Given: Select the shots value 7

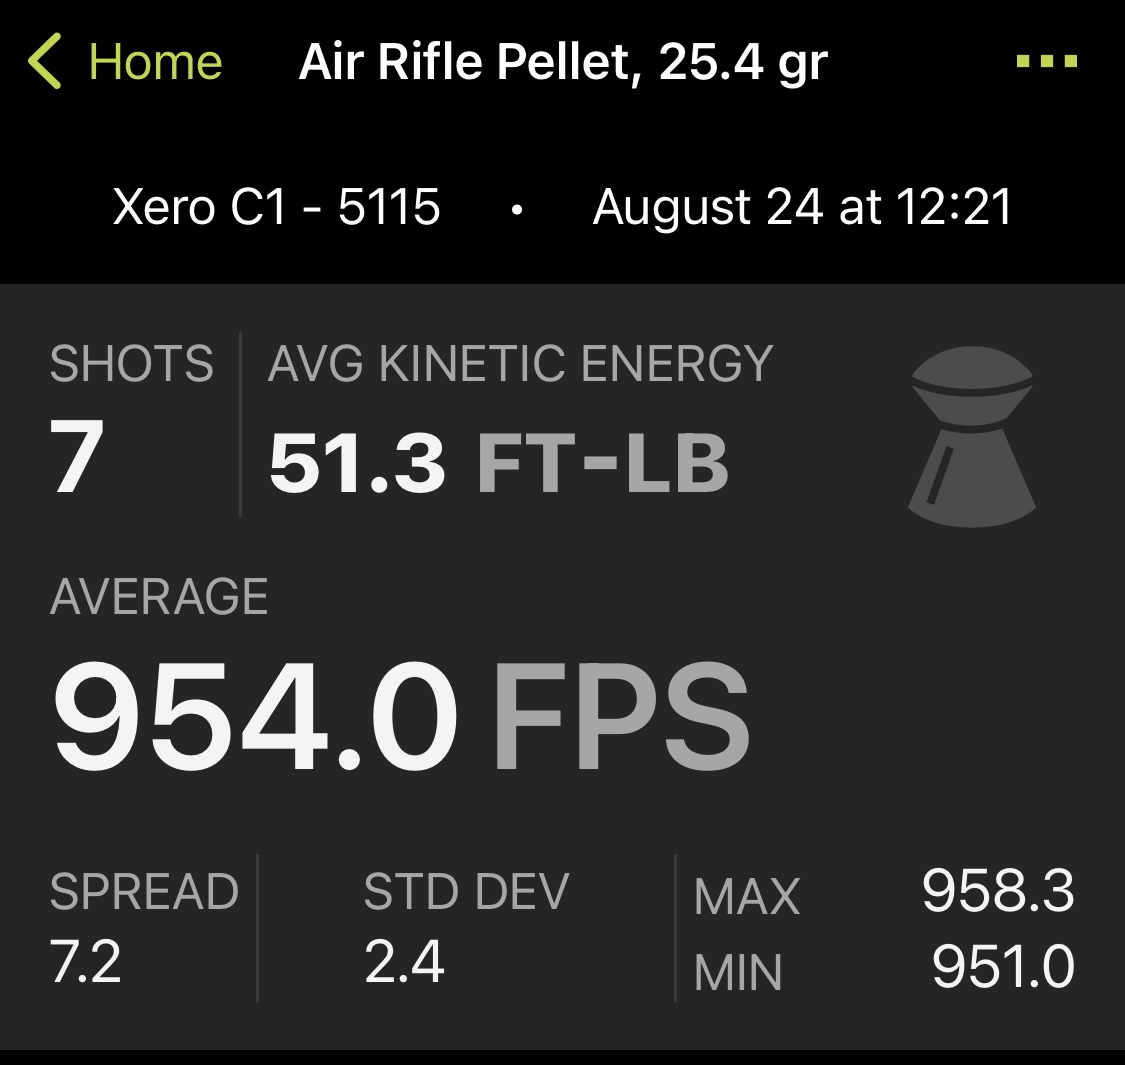Looking at the screenshot, I should pyautogui.click(x=77, y=456).
